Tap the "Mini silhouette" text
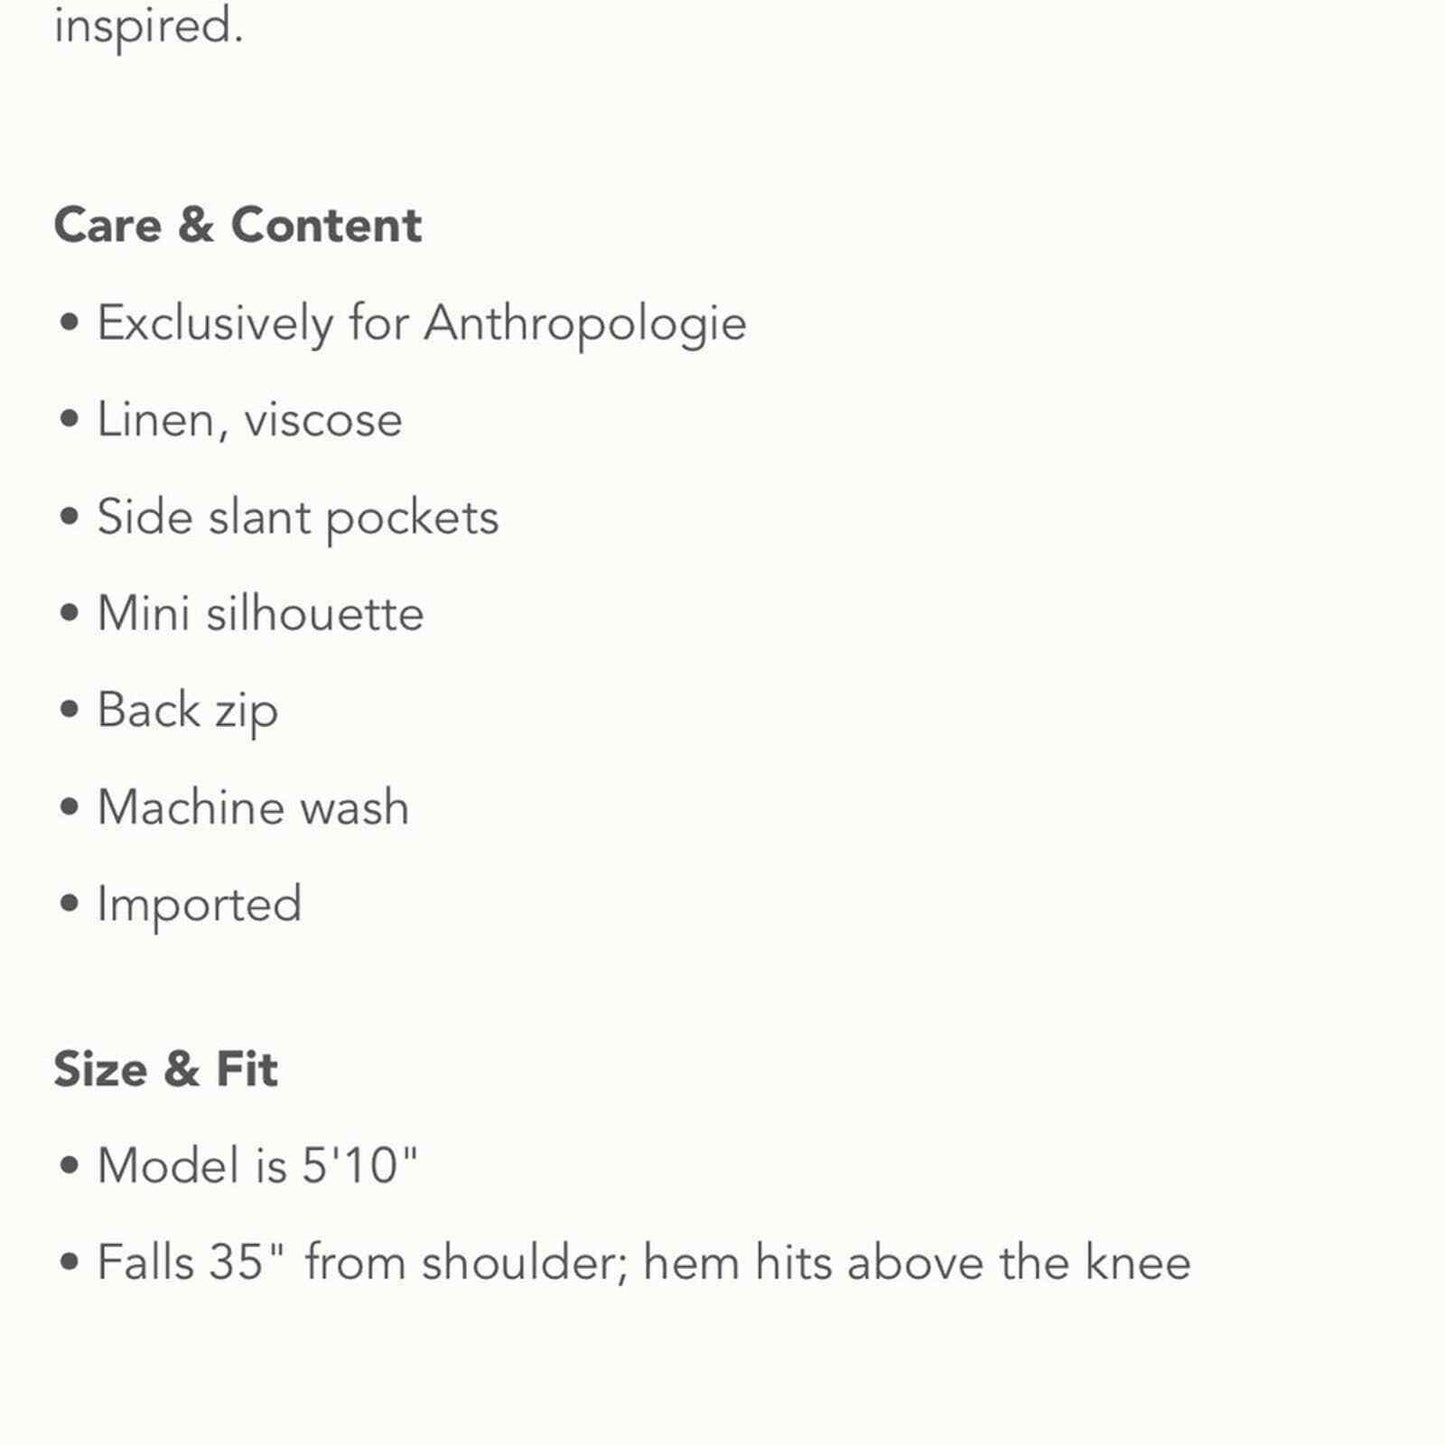This screenshot has height=1445, width=1445. click(x=260, y=613)
